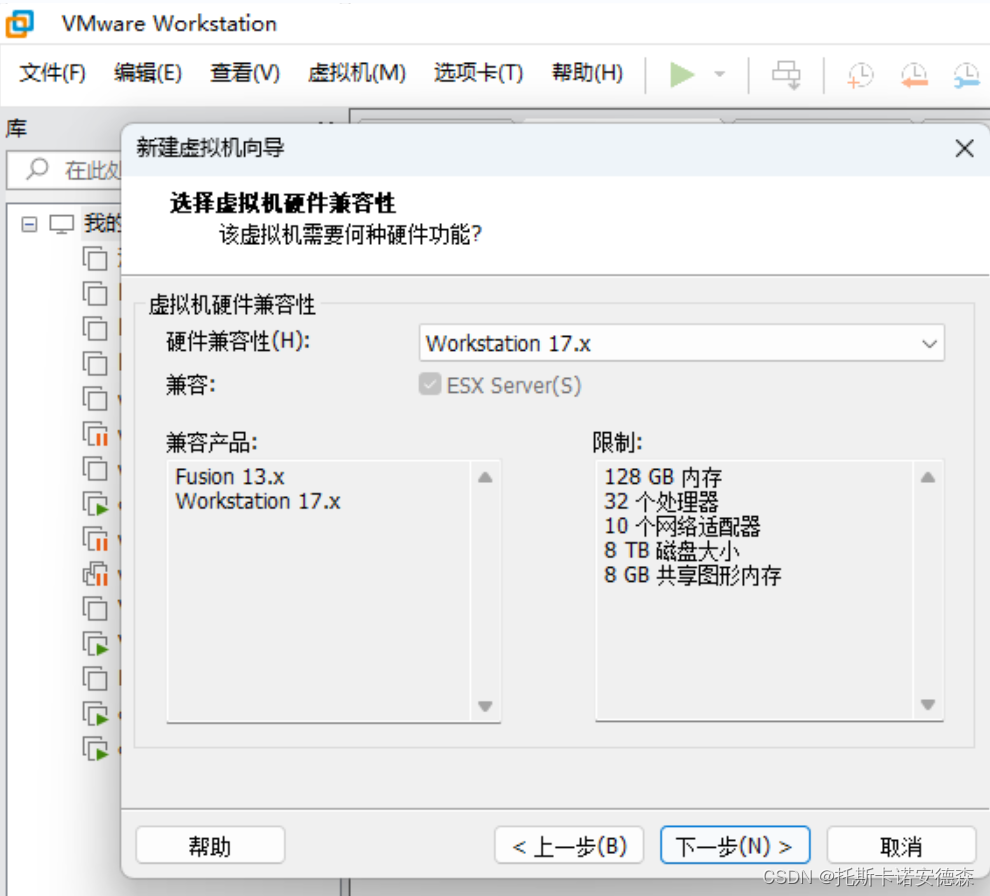This screenshot has width=990, height=896.
Task: Close the New Virtual Machine Wizard dialog
Action: click(x=964, y=149)
